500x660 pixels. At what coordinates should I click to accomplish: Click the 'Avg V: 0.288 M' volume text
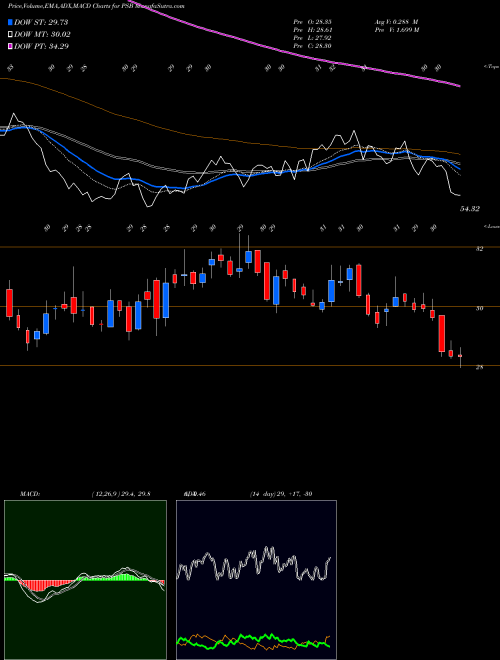[x=396, y=22]
